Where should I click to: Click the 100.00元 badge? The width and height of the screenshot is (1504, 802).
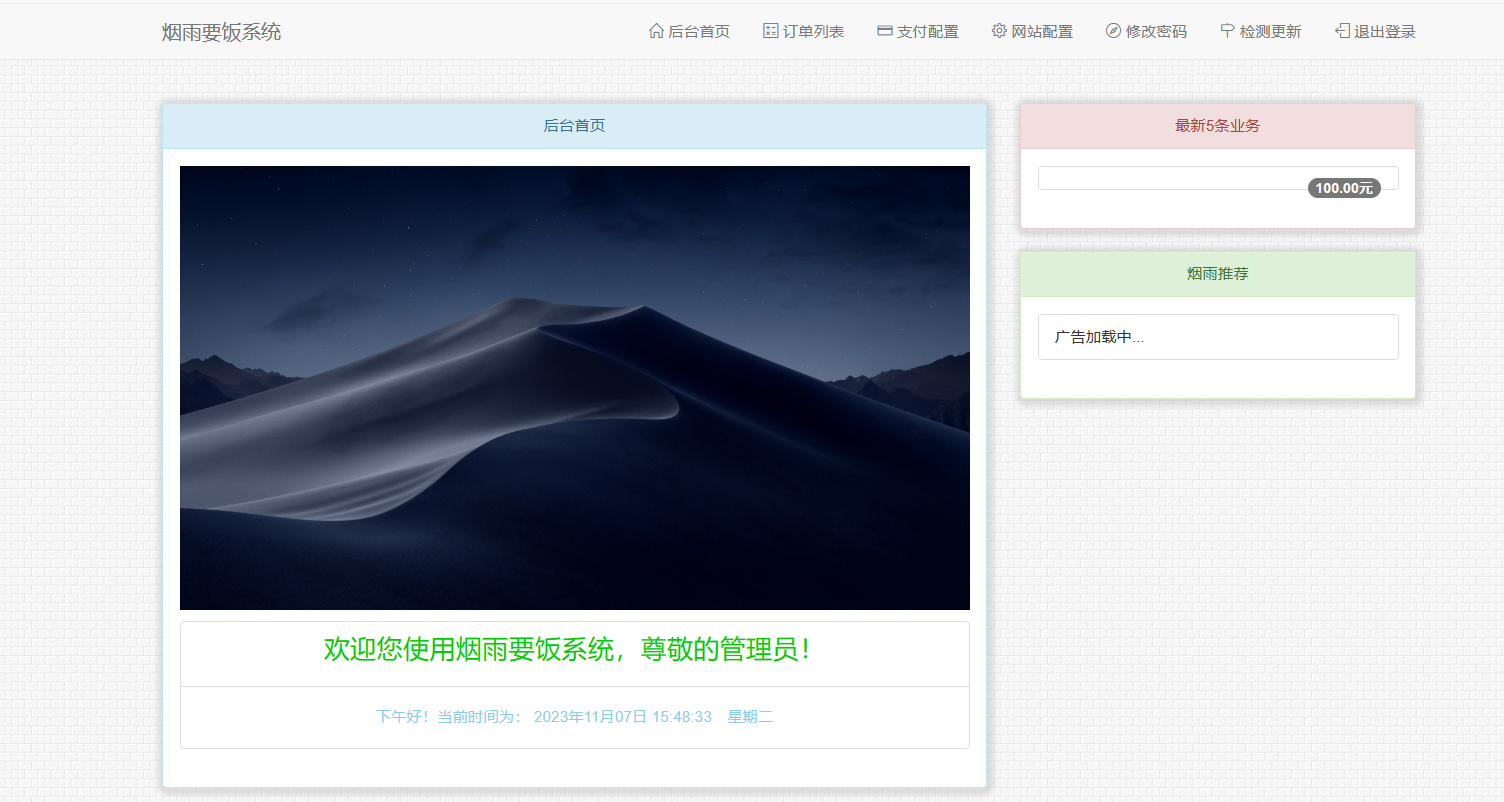pyautogui.click(x=1344, y=188)
